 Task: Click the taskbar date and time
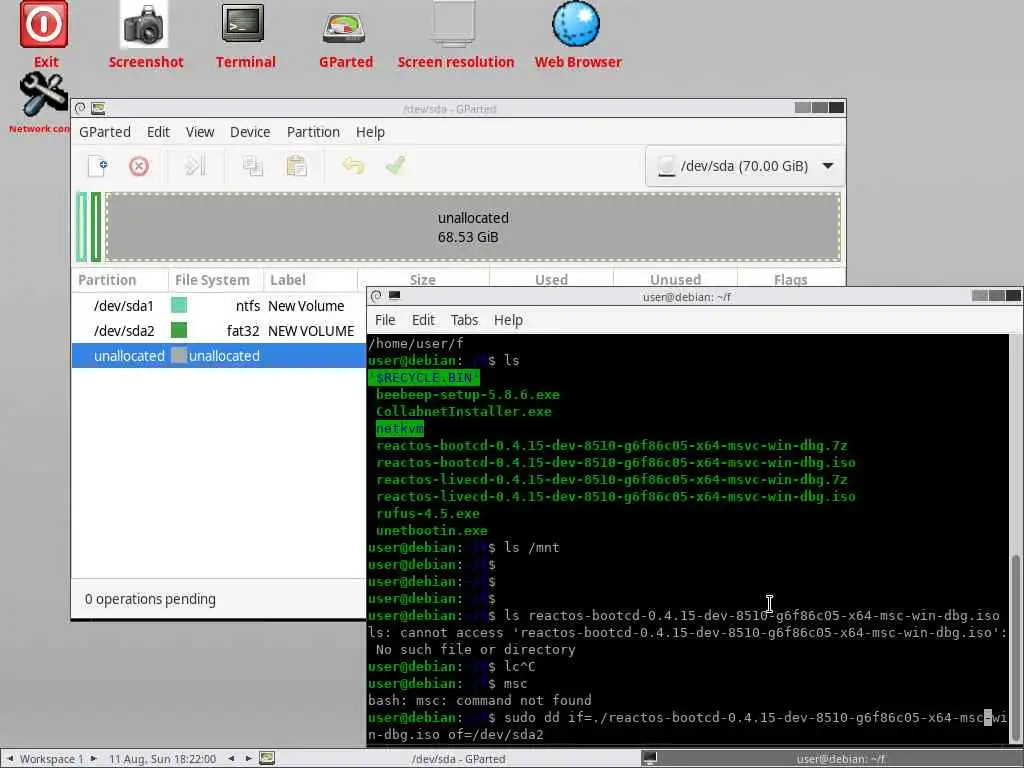162,759
